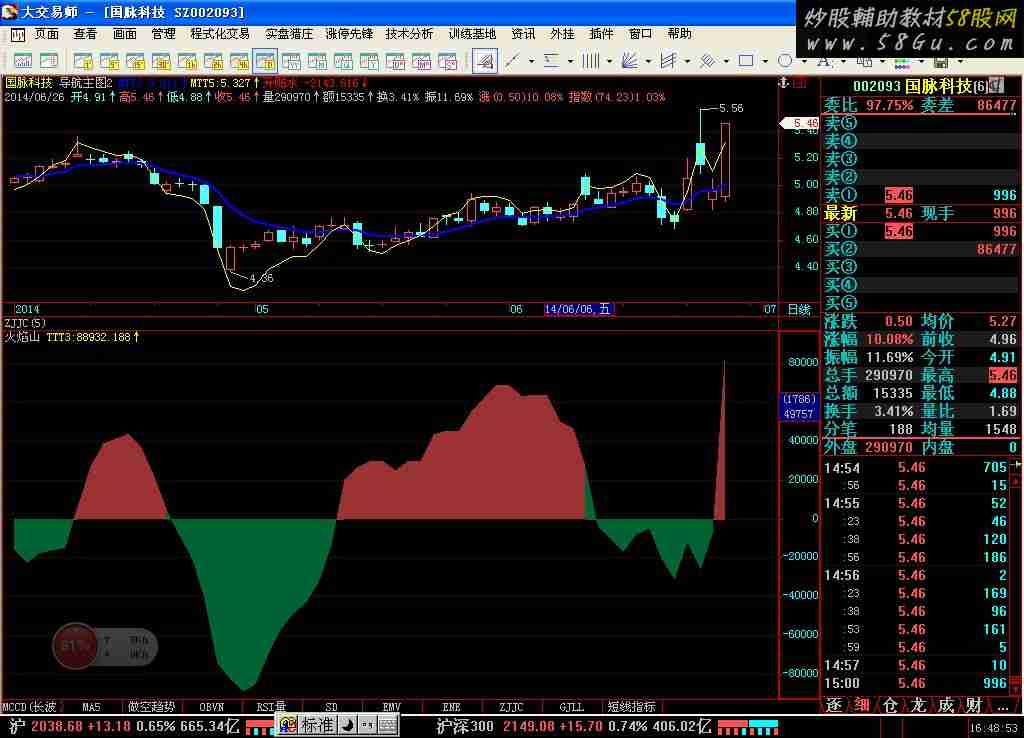Select the fan lines drawing tool
Viewport: 1024px width, 738px height.
tap(629, 61)
